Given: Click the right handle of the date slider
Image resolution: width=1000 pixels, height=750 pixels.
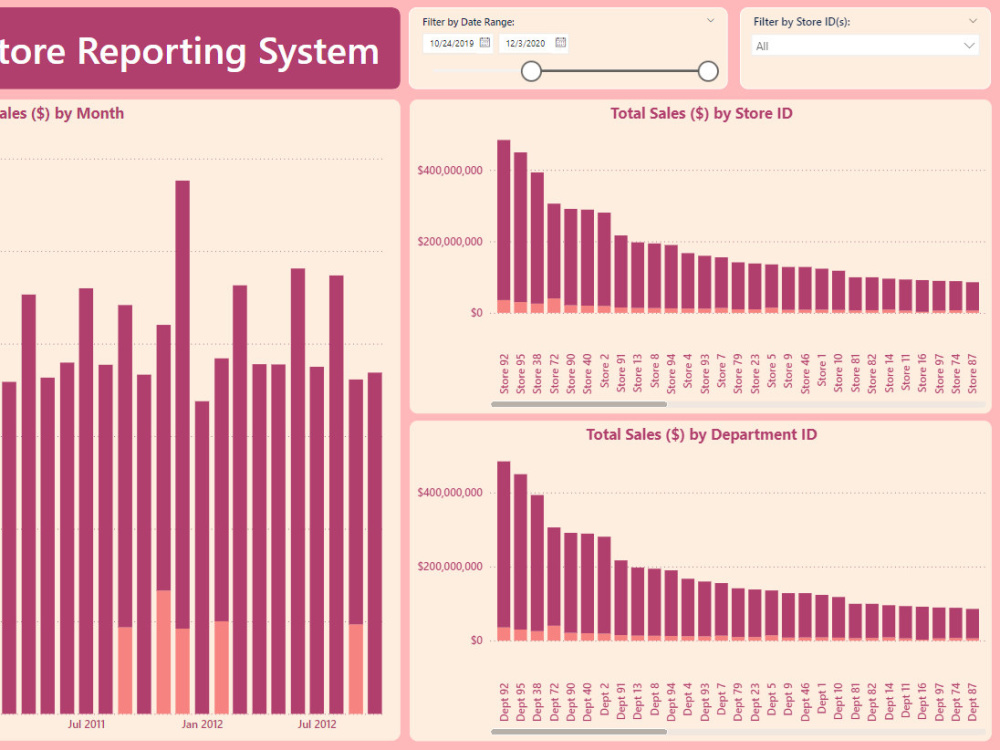Looking at the screenshot, I should (x=707, y=71).
